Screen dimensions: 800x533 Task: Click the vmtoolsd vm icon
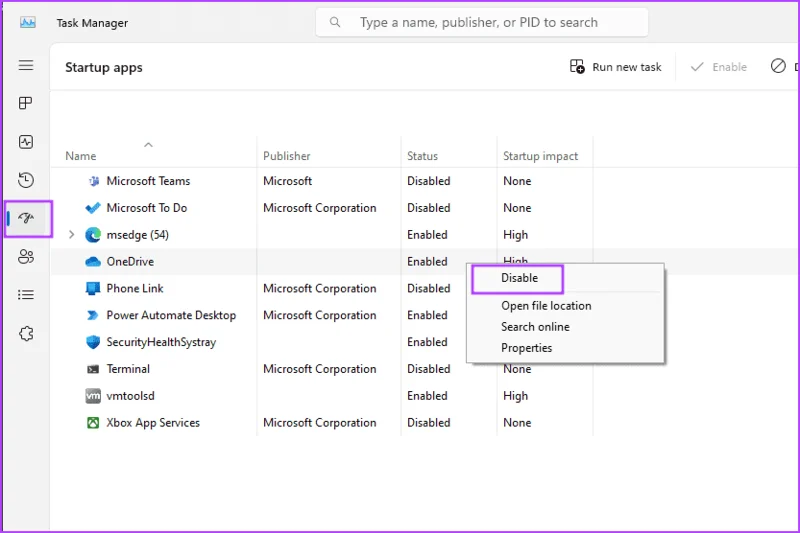pos(93,396)
